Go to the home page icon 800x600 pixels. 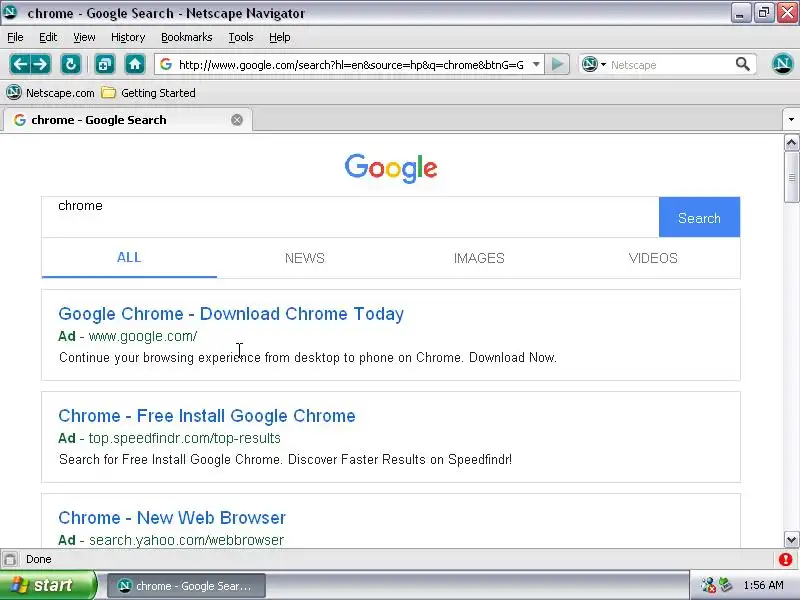[x=135, y=64]
